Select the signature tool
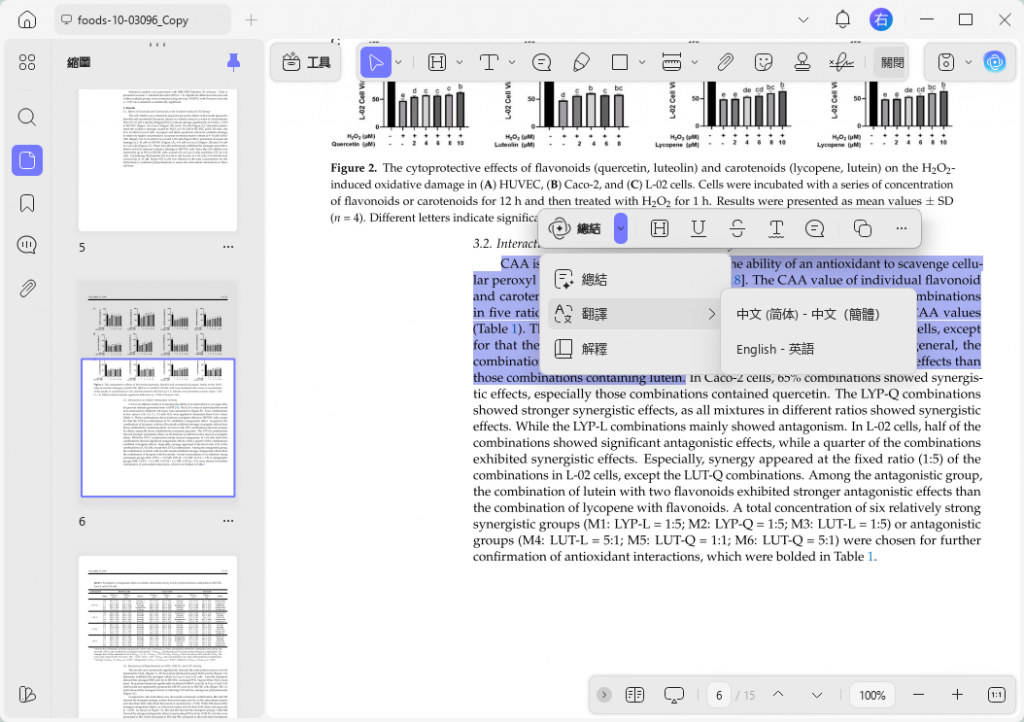The width and height of the screenshot is (1024, 722). click(841, 62)
